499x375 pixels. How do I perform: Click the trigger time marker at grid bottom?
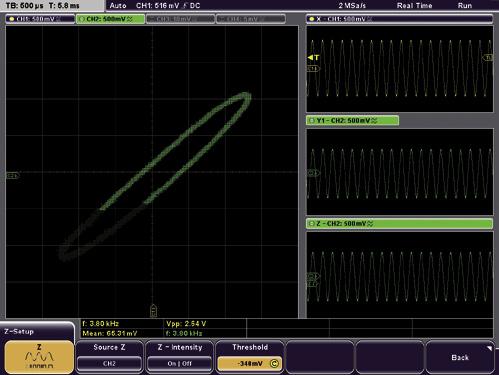click(x=153, y=310)
